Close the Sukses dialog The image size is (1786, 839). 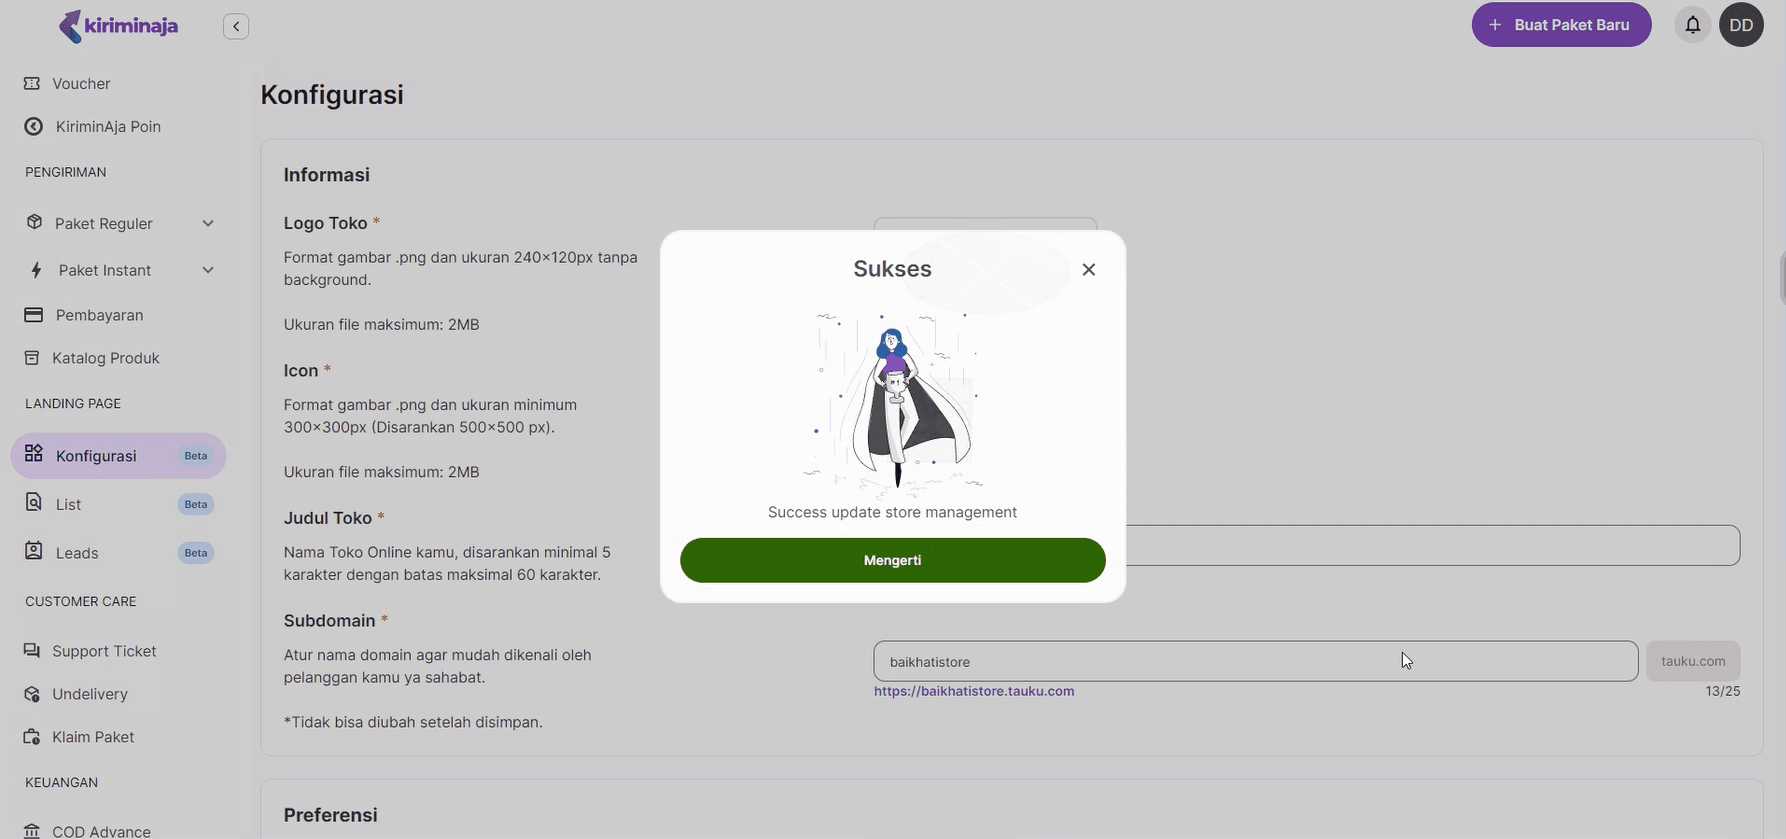tap(1089, 270)
